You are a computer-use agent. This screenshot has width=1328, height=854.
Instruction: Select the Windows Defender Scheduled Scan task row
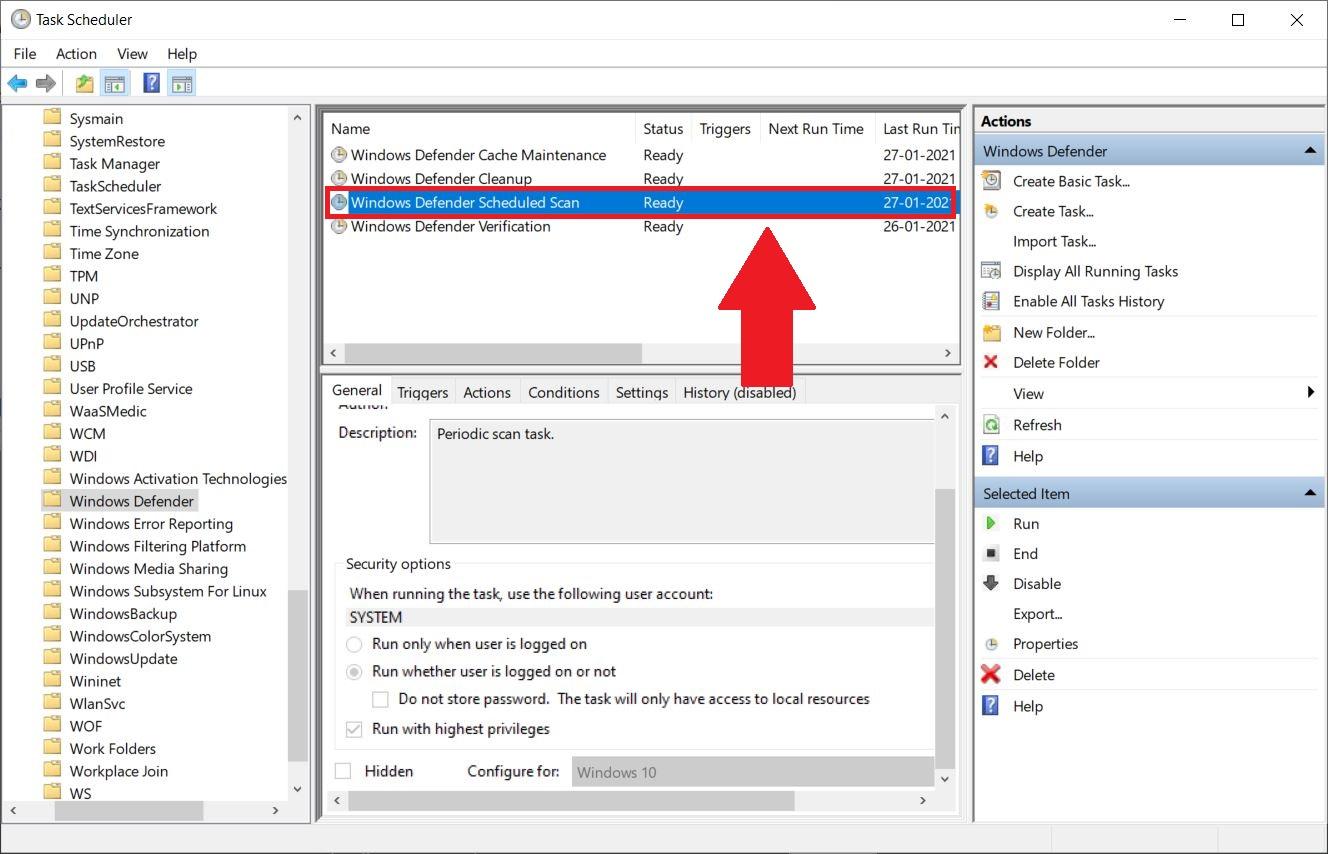(x=640, y=202)
